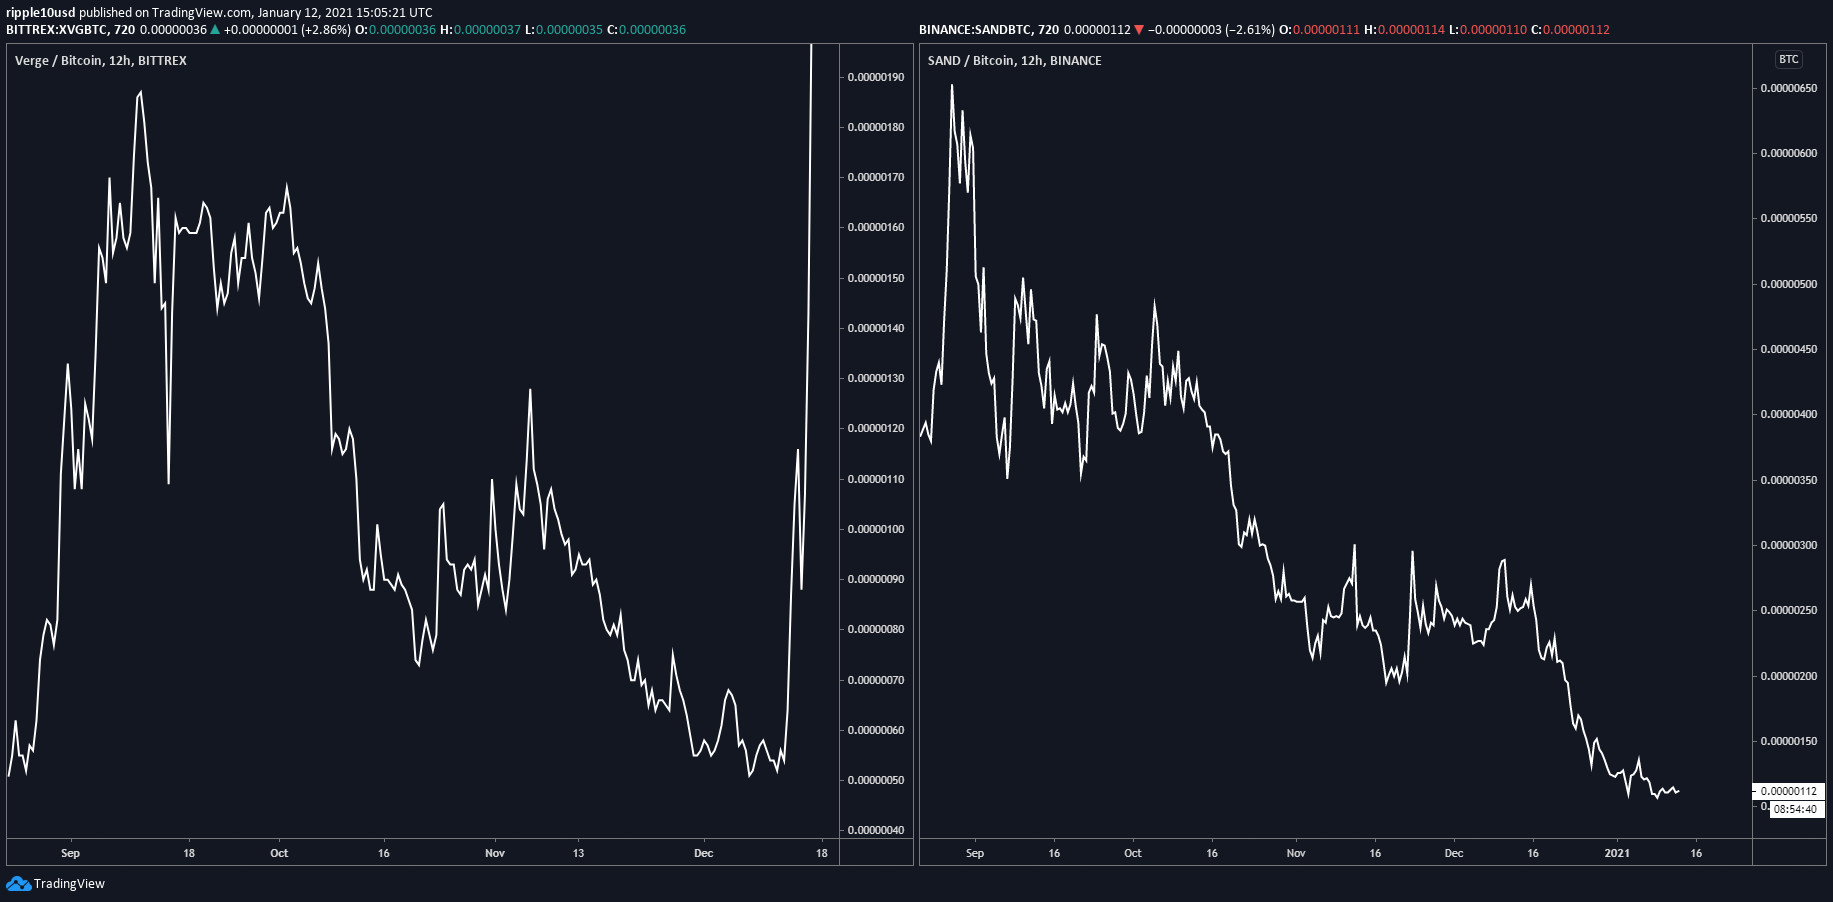
Task: Click the 0.00000190 price axis label
Action: (876, 77)
